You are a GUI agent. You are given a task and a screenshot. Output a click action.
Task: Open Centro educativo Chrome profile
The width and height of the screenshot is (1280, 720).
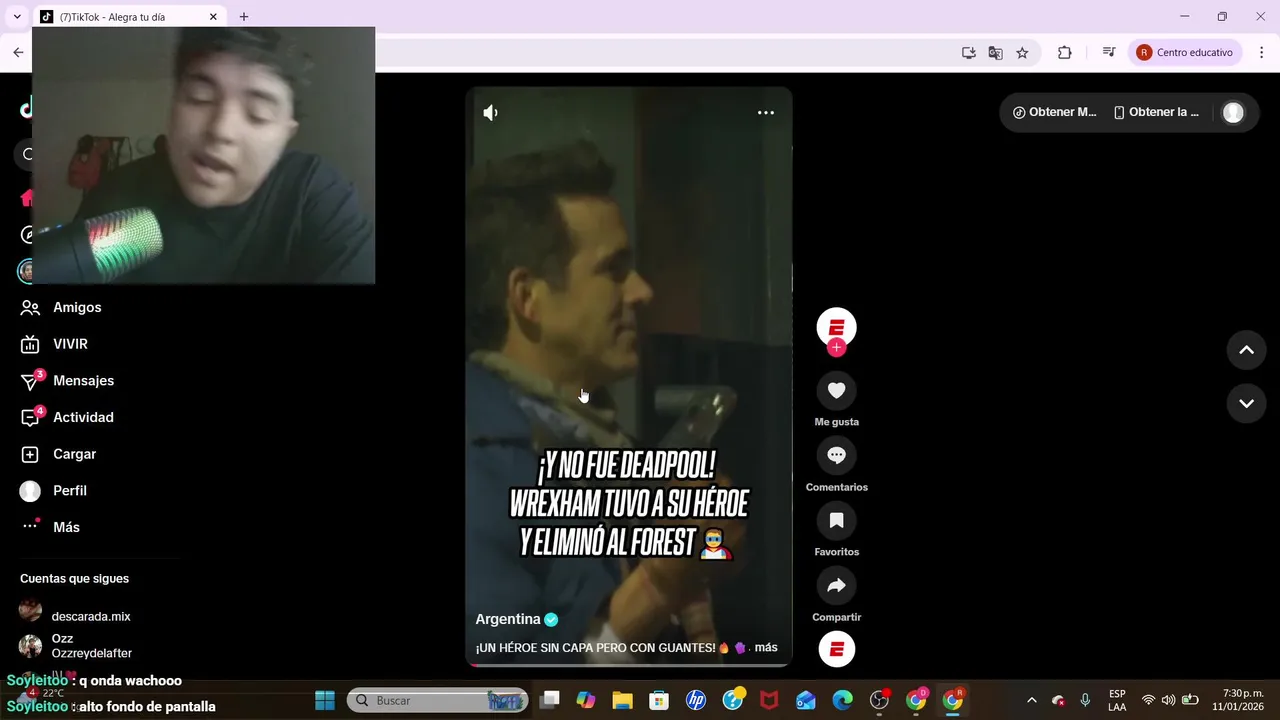tap(1185, 53)
